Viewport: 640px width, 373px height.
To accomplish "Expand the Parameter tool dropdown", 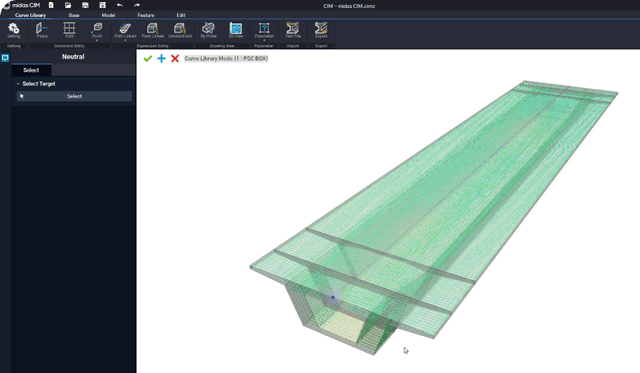I will pyautogui.click(x=264, y=40).
